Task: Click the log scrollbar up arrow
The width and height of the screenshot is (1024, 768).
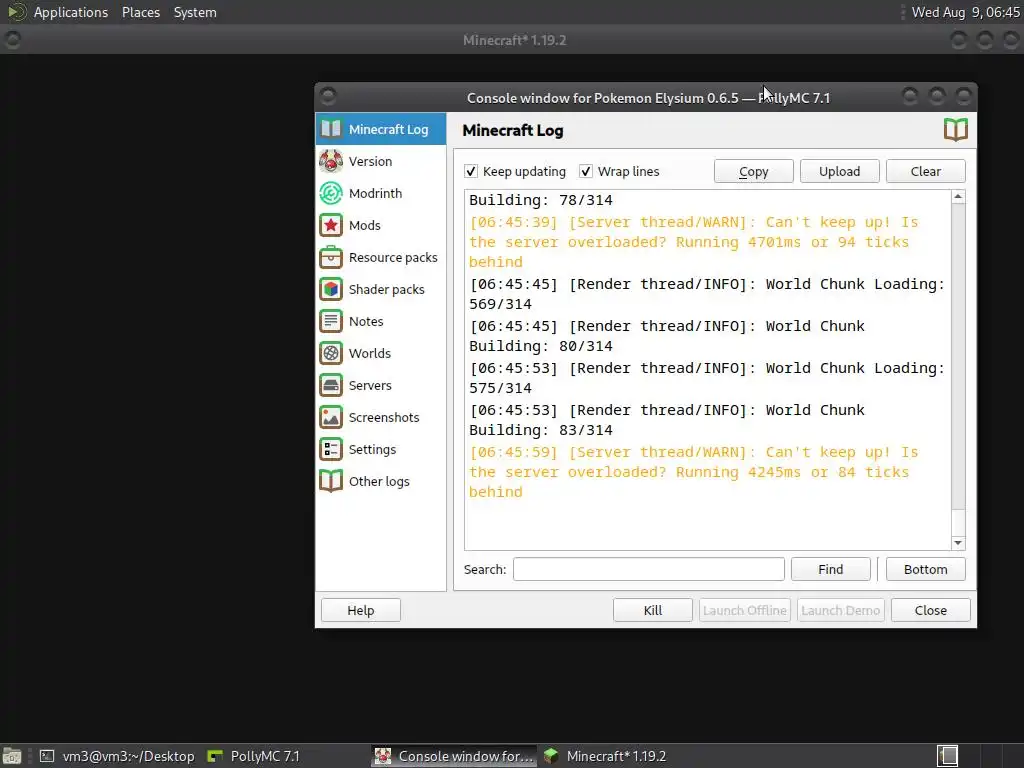Action: tap(958, 197)
